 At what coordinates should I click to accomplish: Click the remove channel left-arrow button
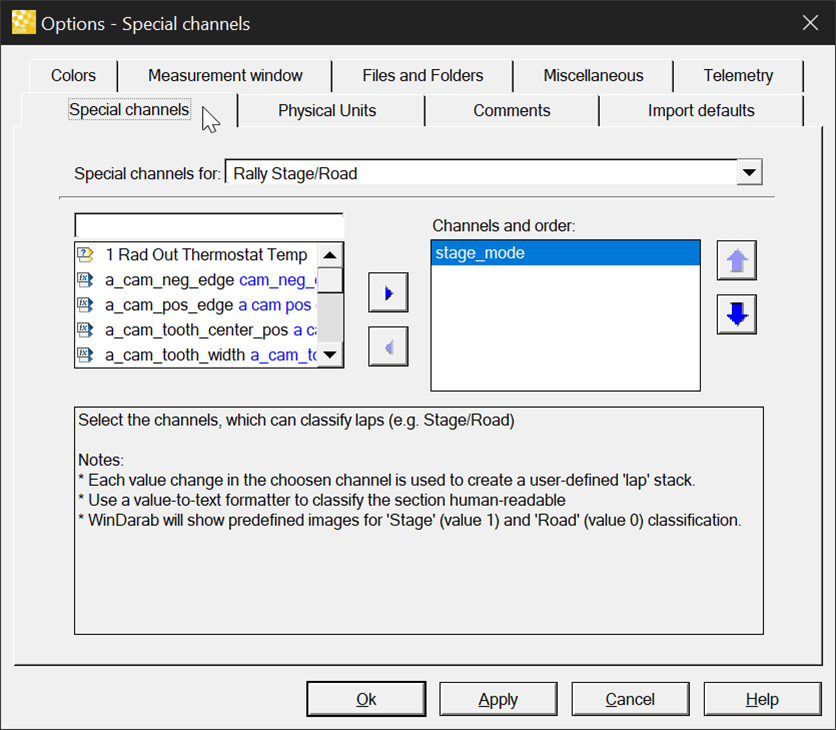388,347
